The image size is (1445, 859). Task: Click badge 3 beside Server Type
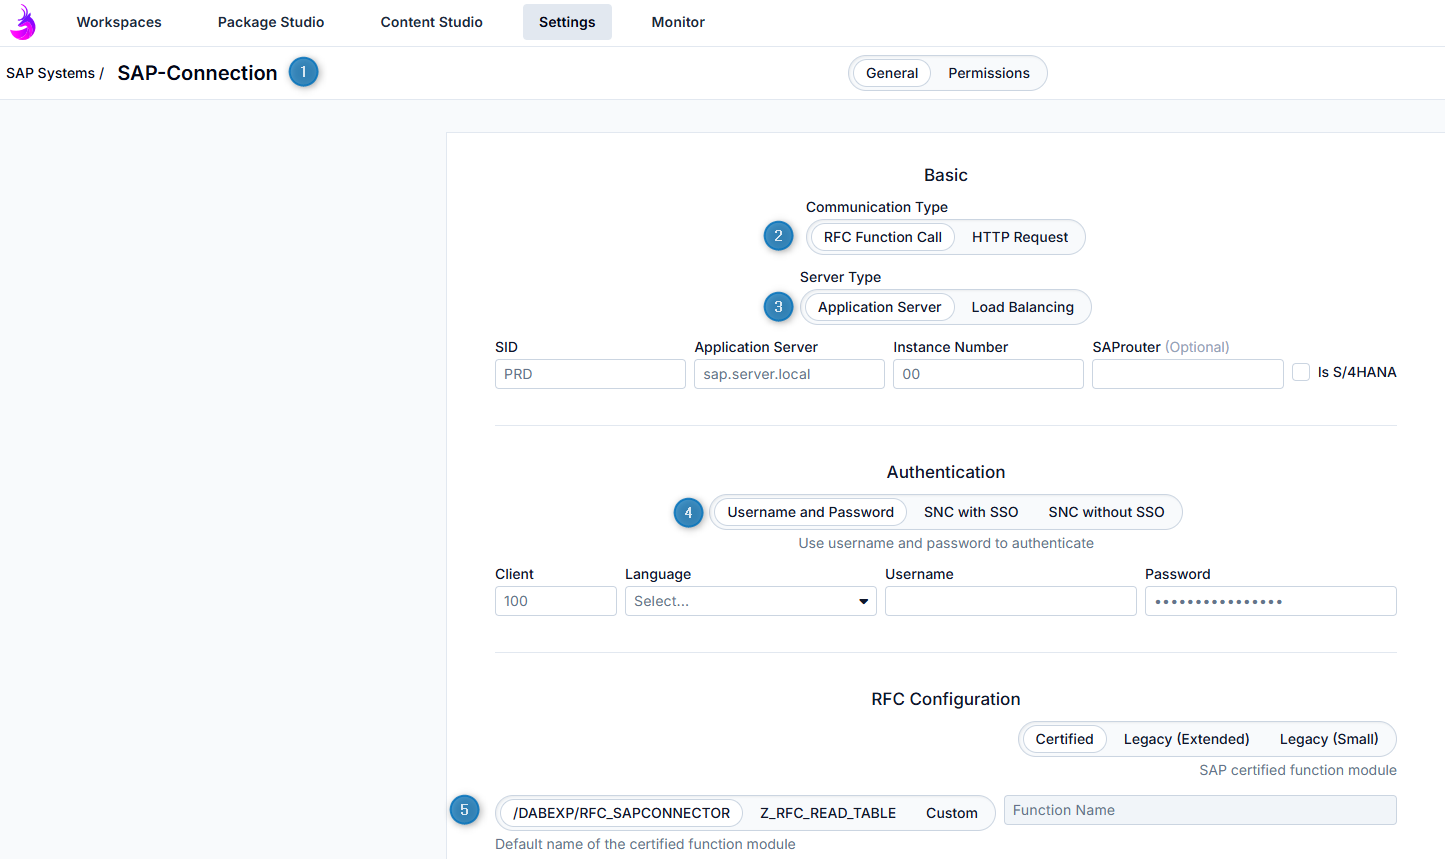click(x=778, y=306)
